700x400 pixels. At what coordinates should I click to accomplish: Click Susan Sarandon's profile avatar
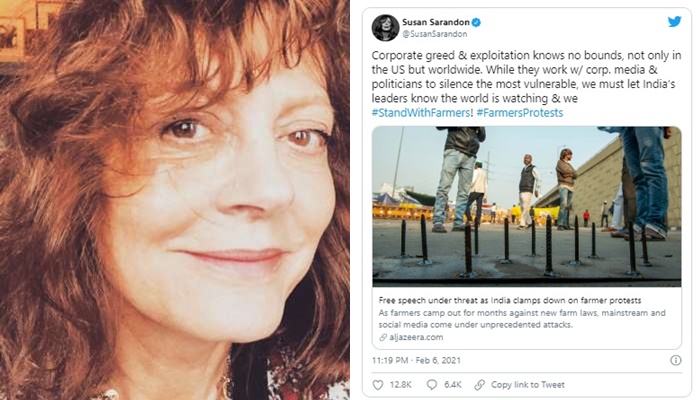click(385, 27)
